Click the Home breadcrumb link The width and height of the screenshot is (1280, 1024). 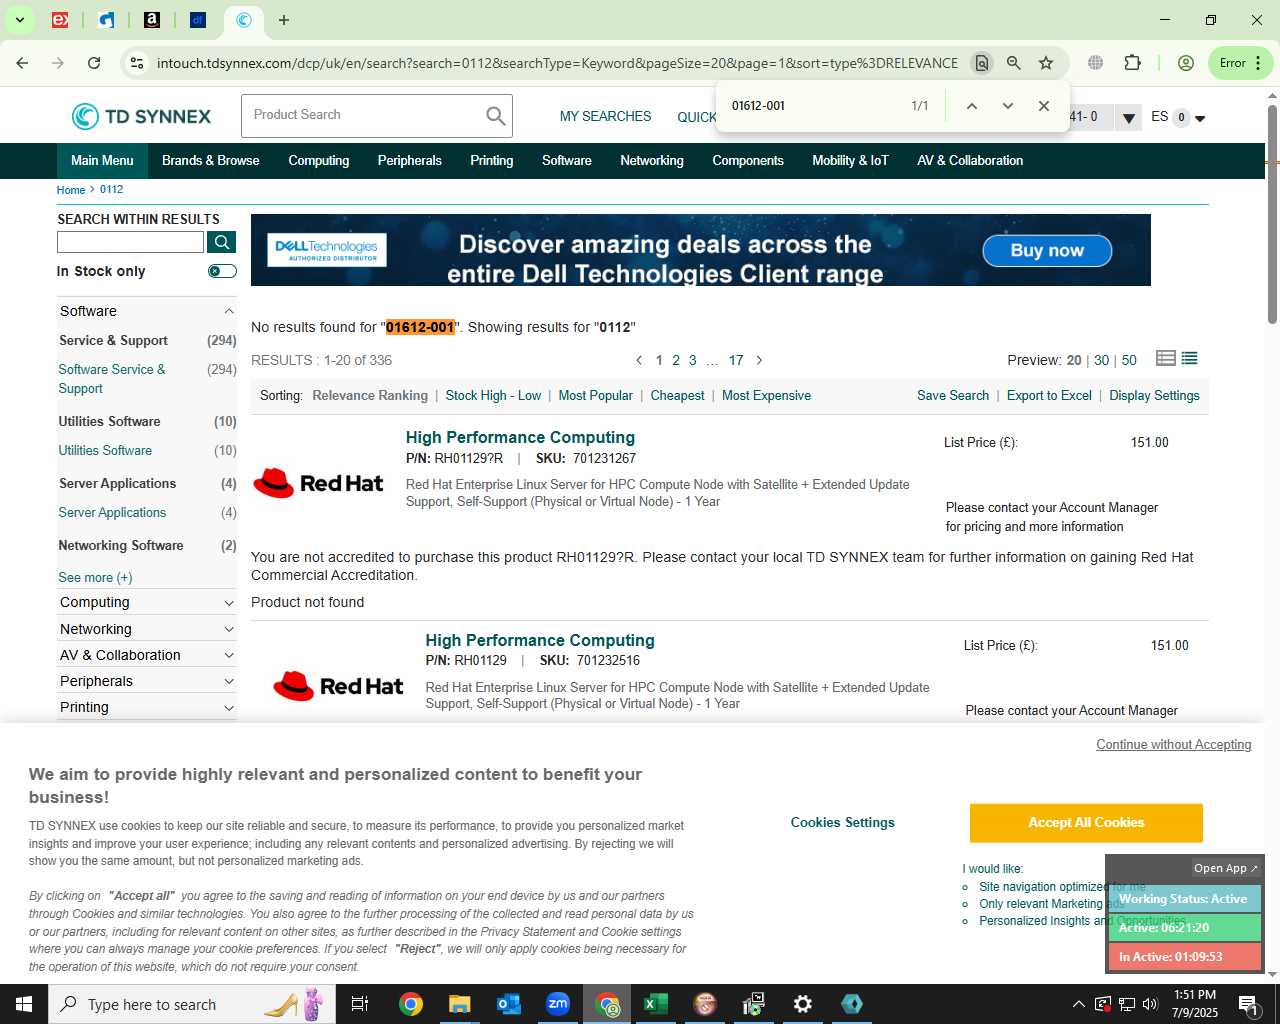[x=70, y=190]
